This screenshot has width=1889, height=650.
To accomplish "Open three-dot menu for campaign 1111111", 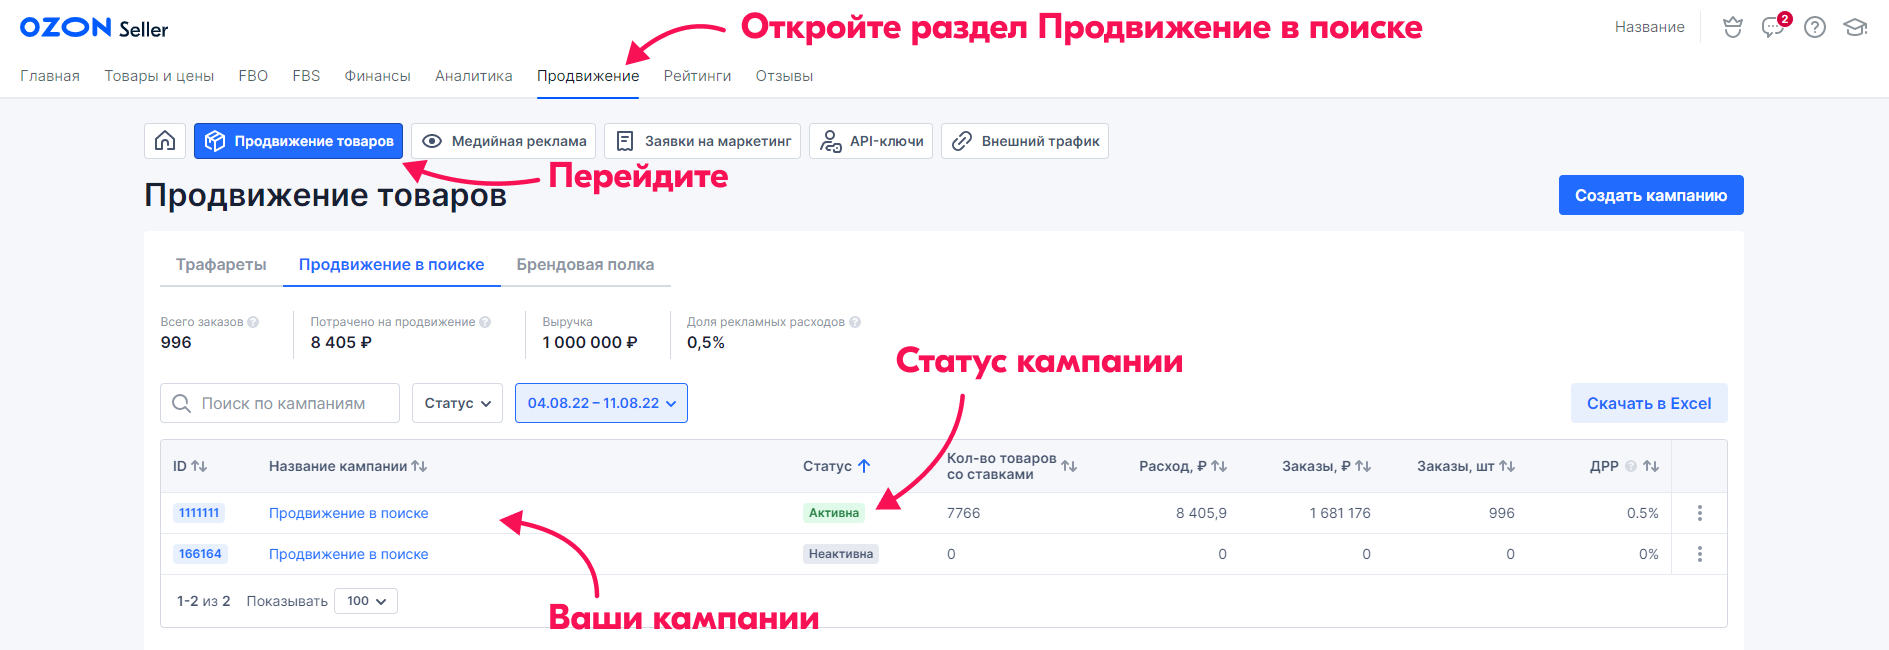I will tap(1699, 513).
